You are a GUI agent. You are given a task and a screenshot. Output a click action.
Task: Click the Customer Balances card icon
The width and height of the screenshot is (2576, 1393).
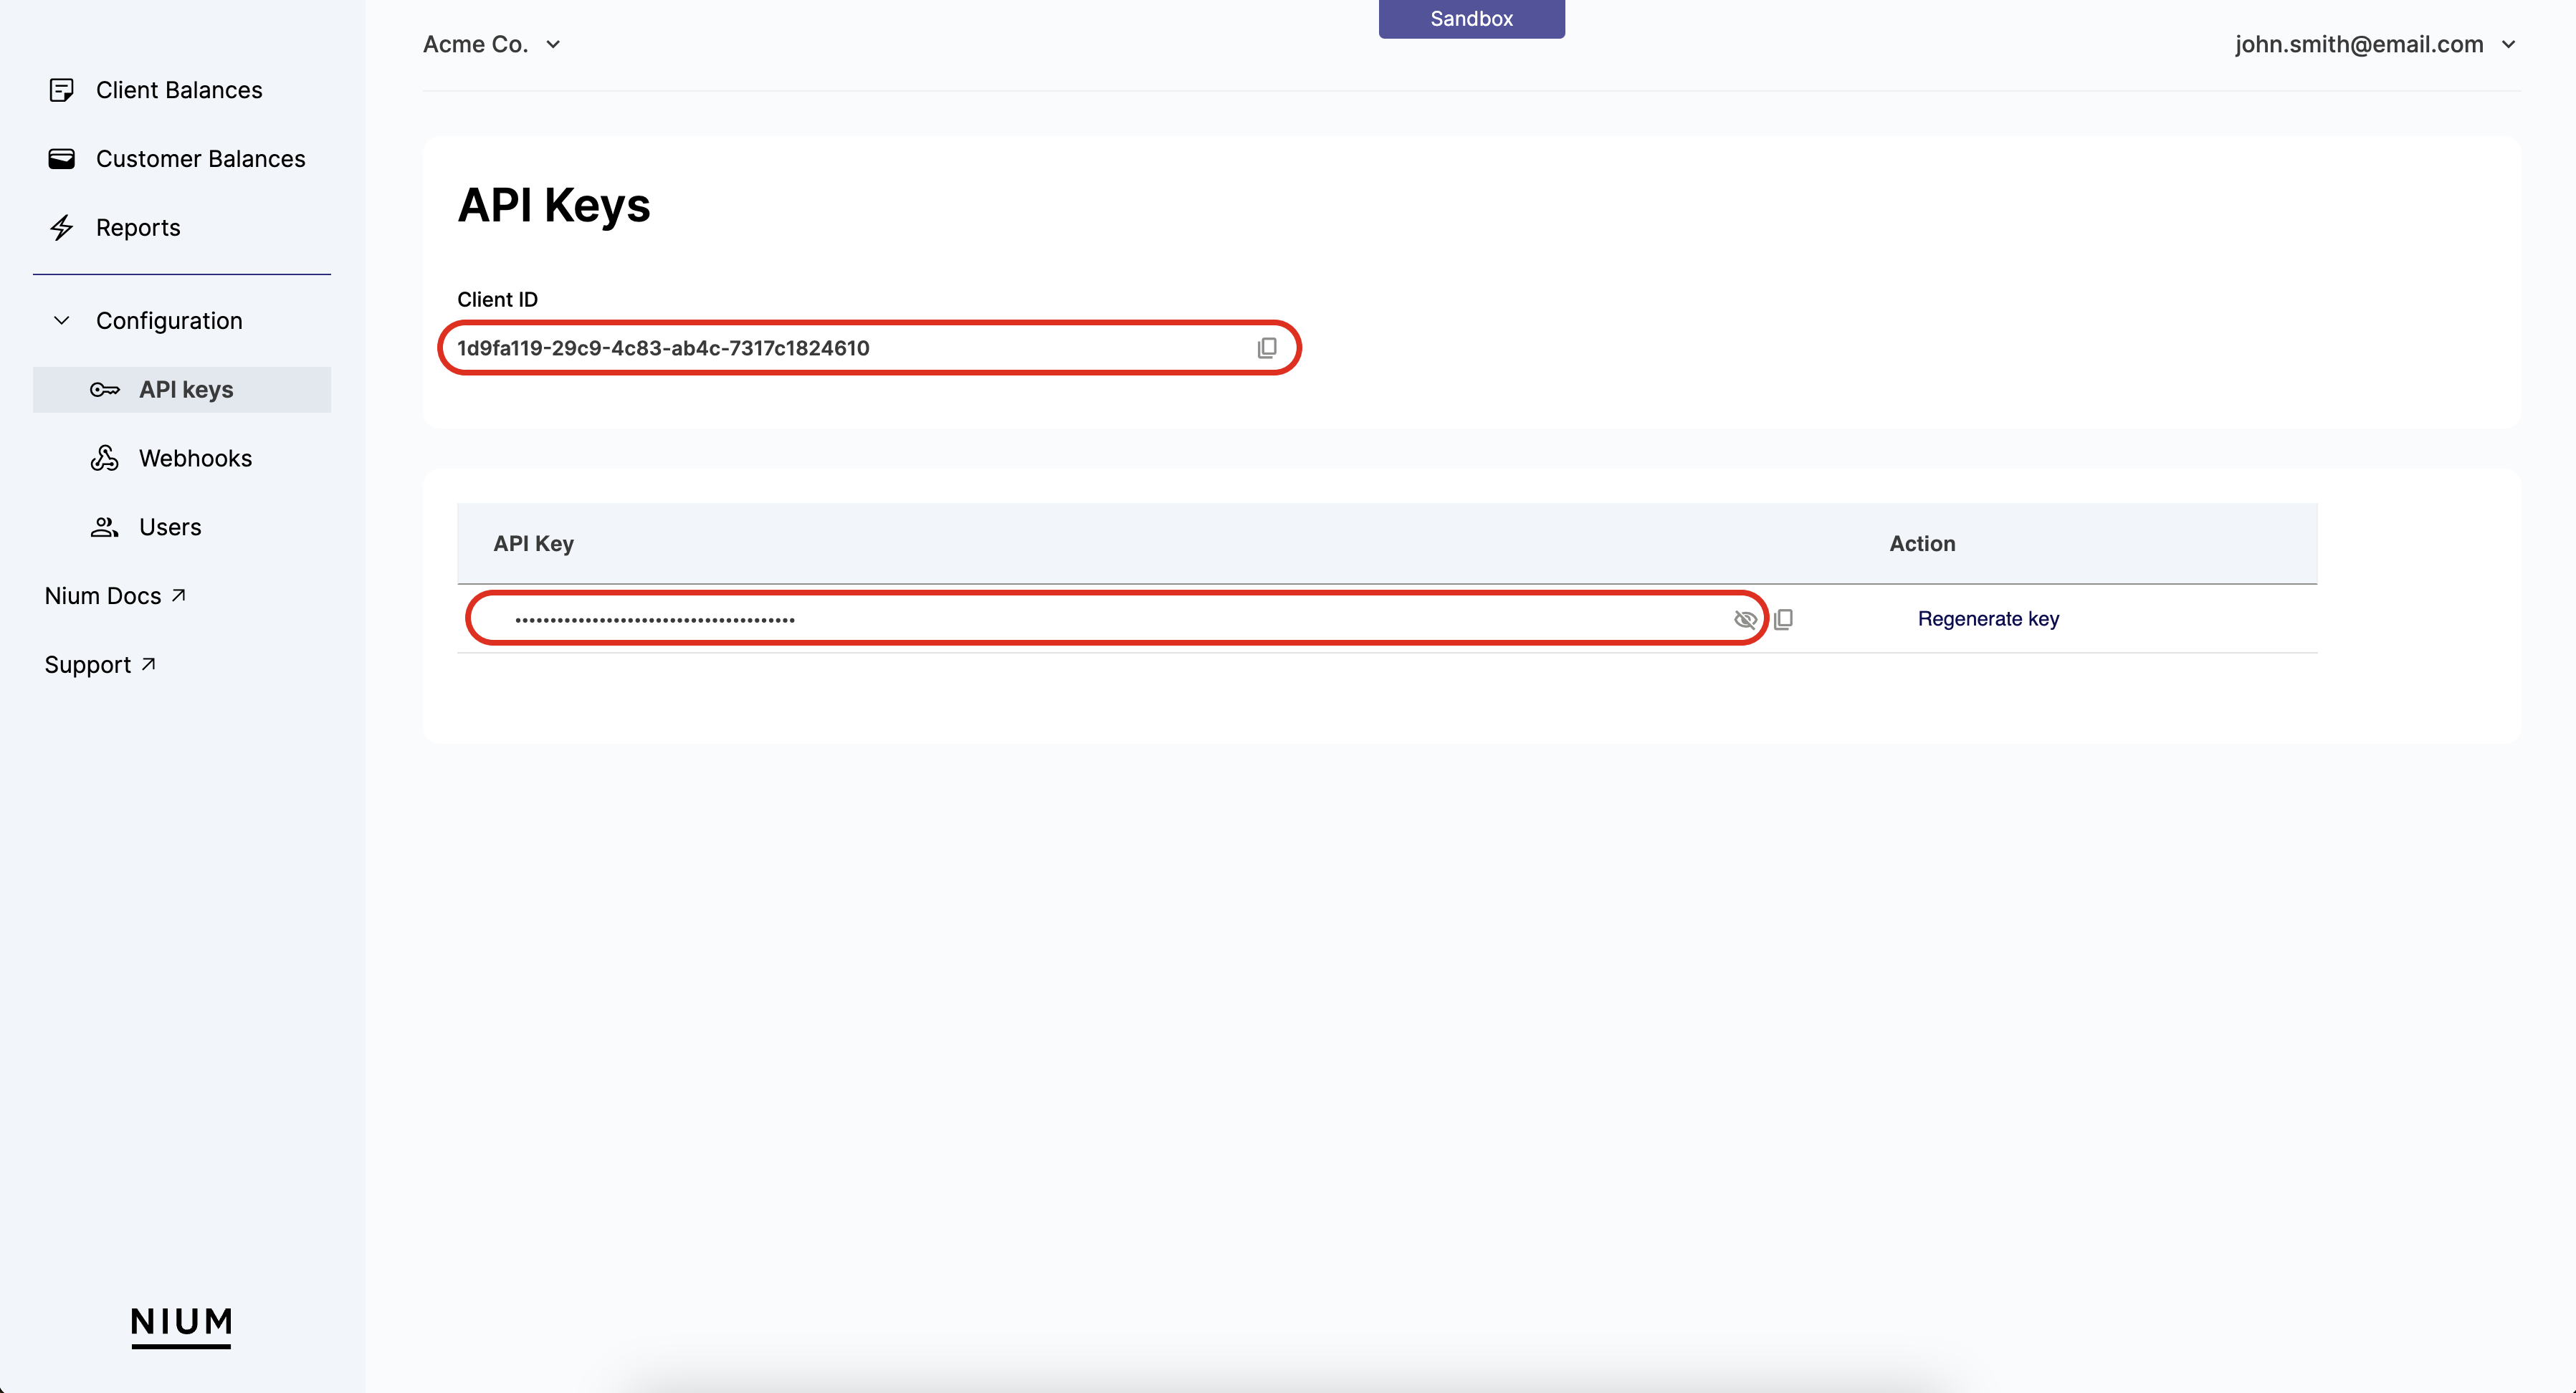(62, 158)
